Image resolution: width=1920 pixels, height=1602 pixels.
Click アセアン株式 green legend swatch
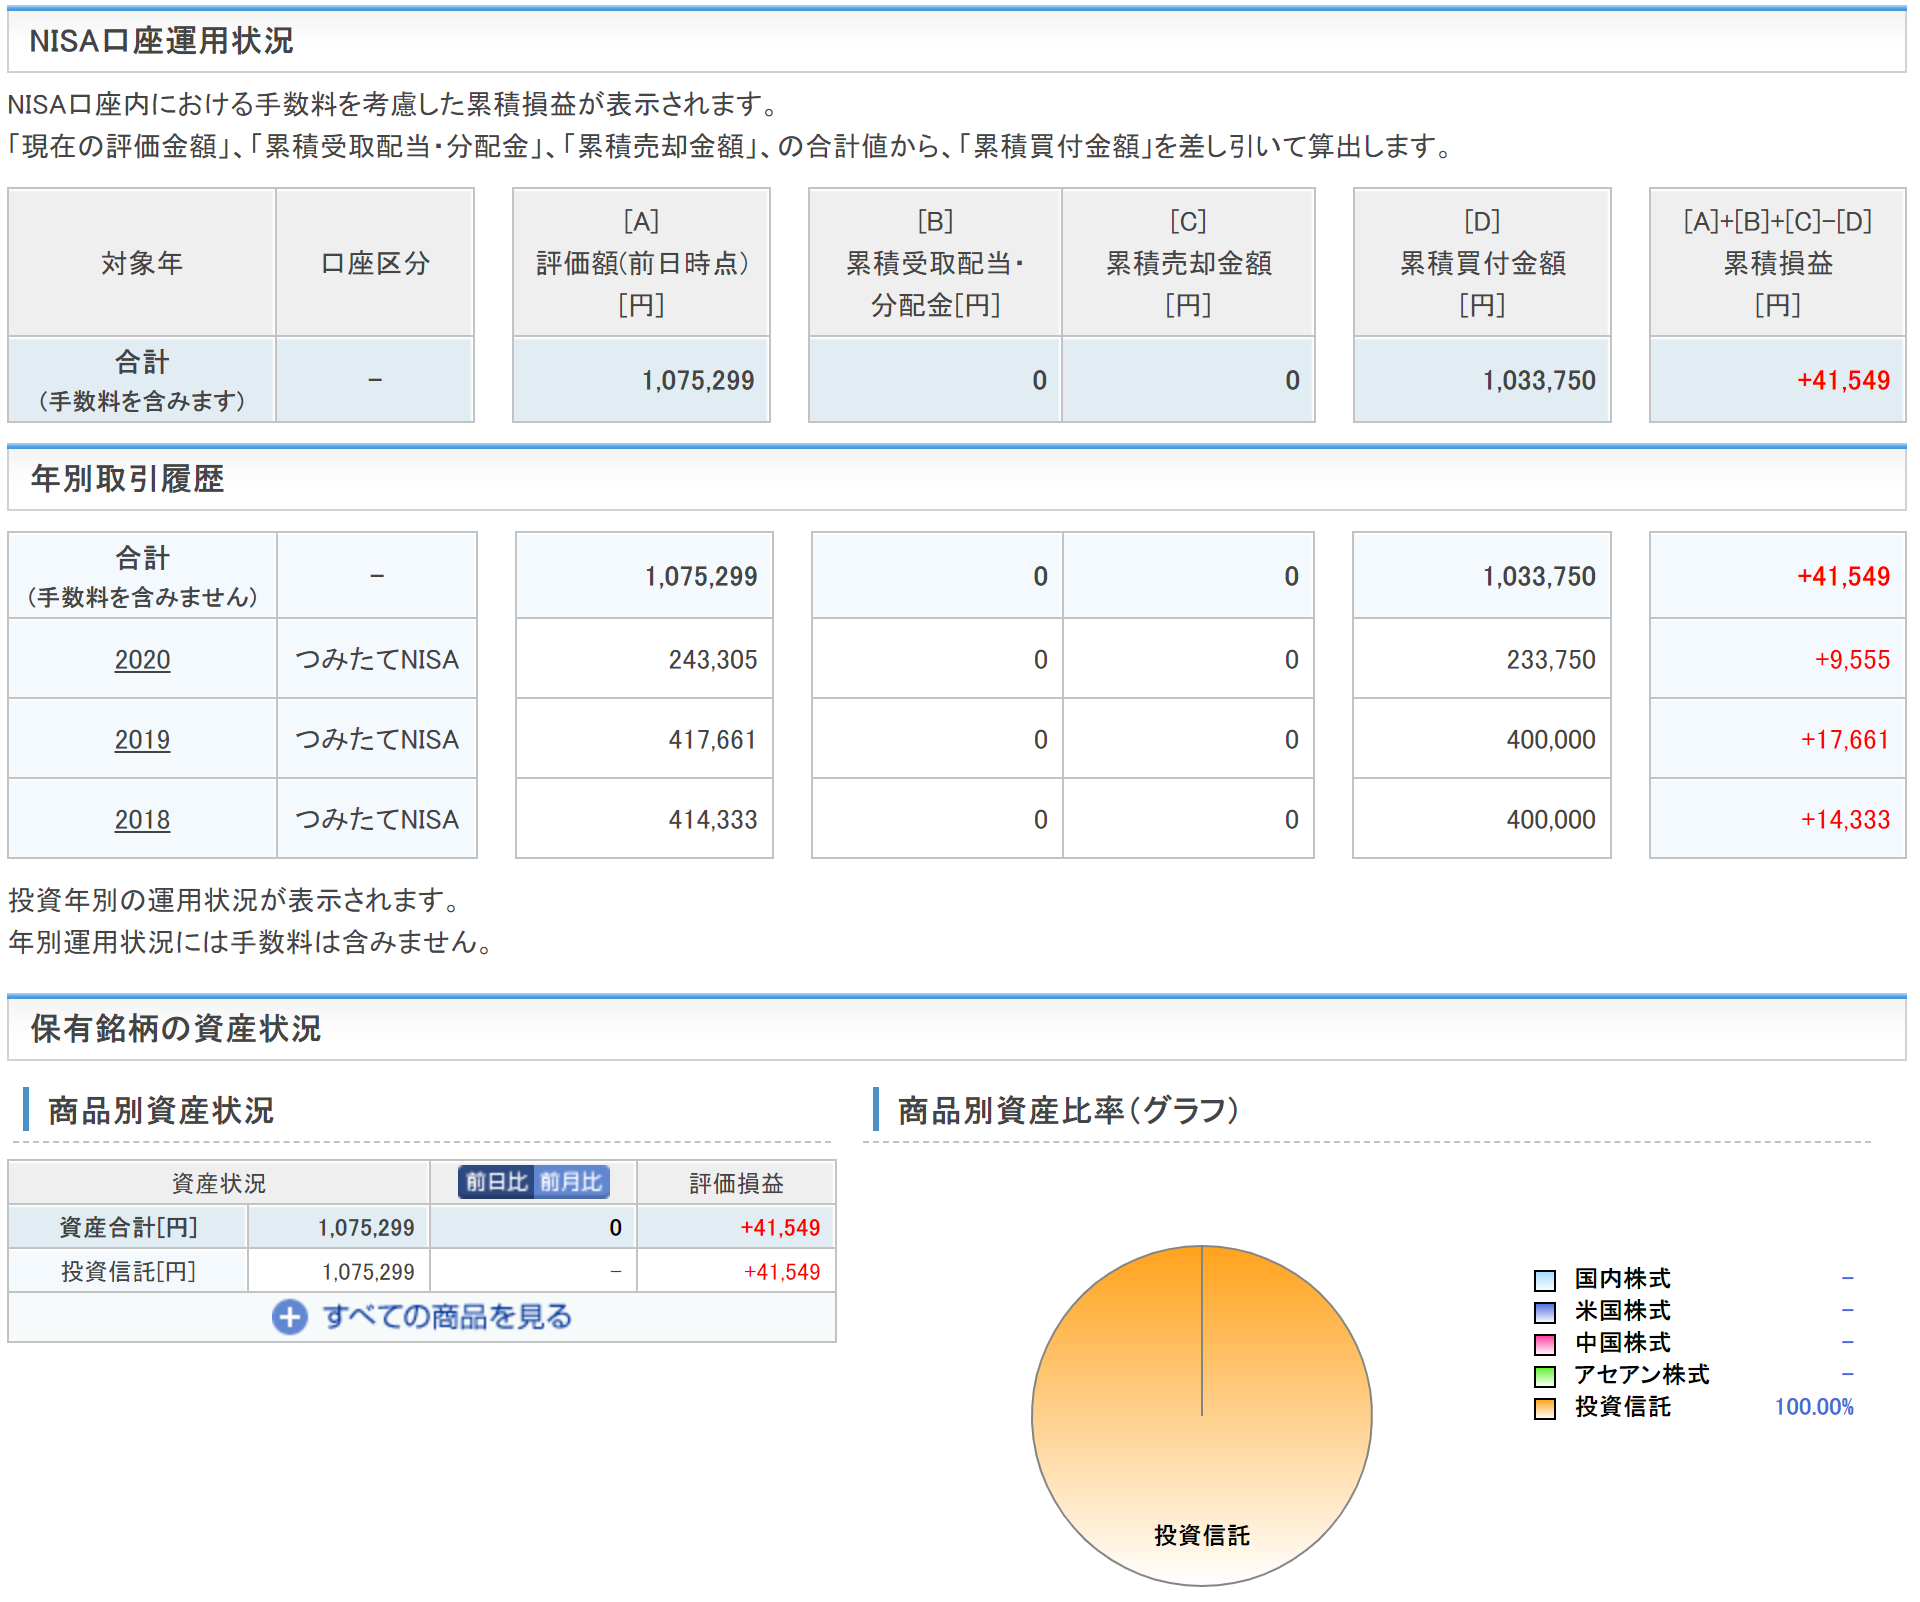tap(1545, 1376)
